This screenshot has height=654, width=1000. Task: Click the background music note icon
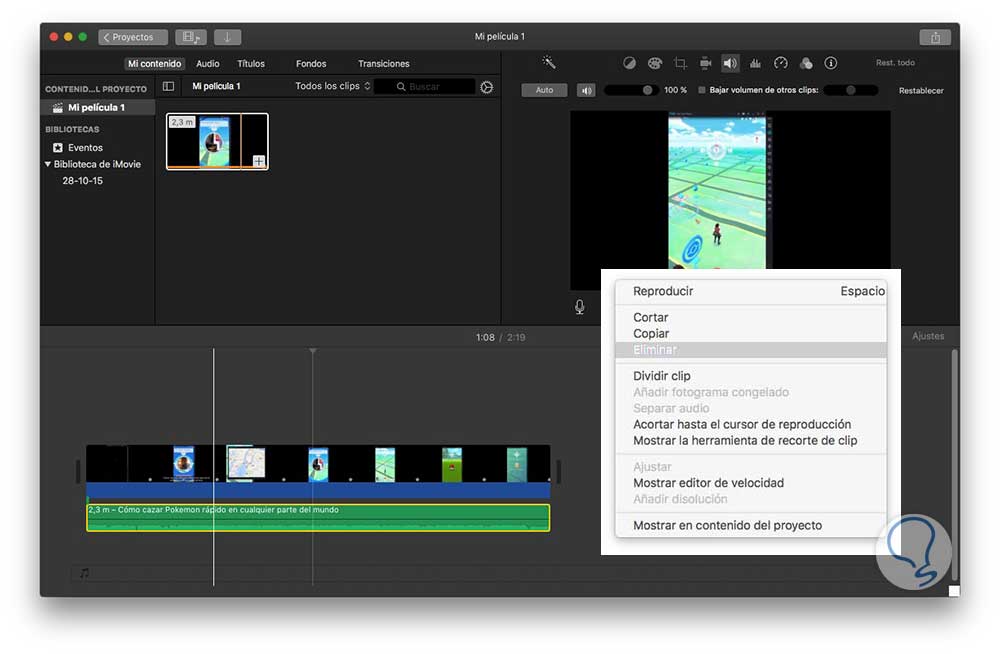(x=84, y=573)
